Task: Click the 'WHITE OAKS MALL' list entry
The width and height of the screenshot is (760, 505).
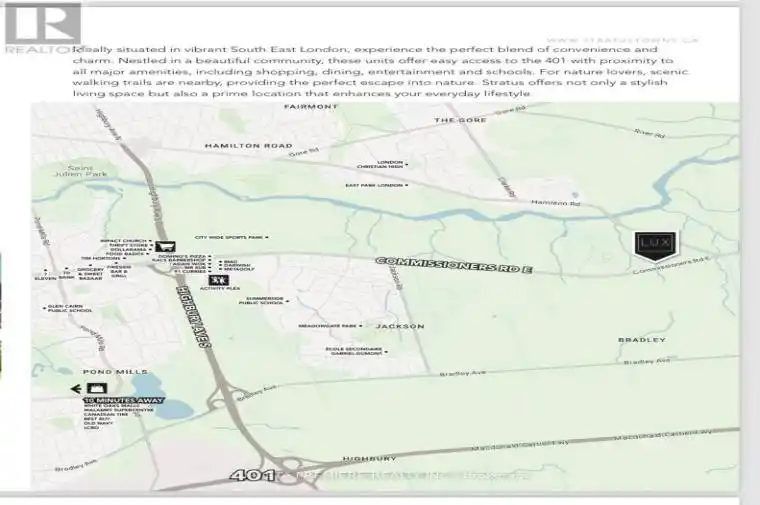Action: tap(111, 406)
